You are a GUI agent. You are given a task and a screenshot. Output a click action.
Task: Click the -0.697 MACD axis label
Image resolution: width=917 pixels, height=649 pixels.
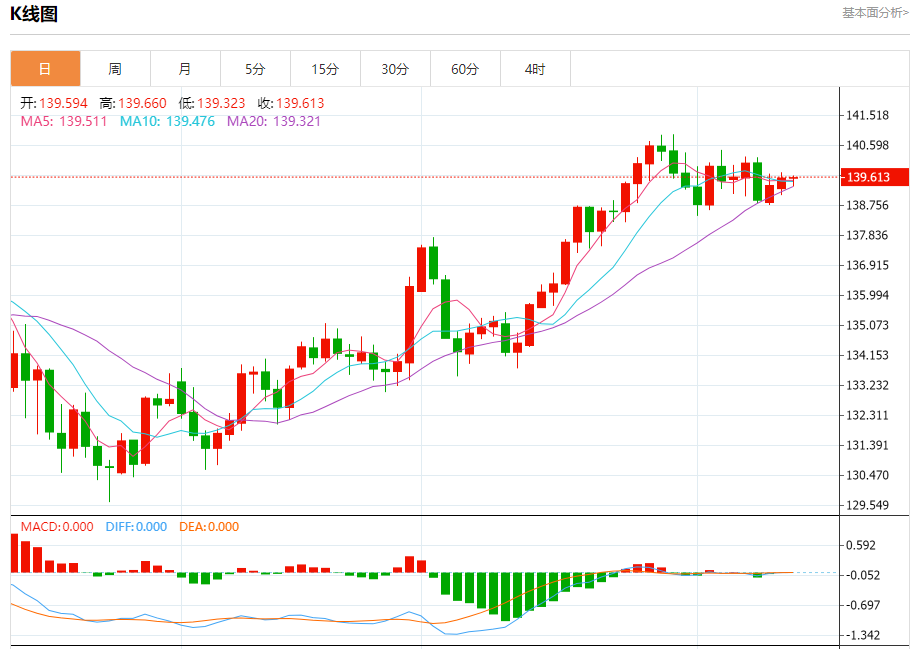[863, 605]
